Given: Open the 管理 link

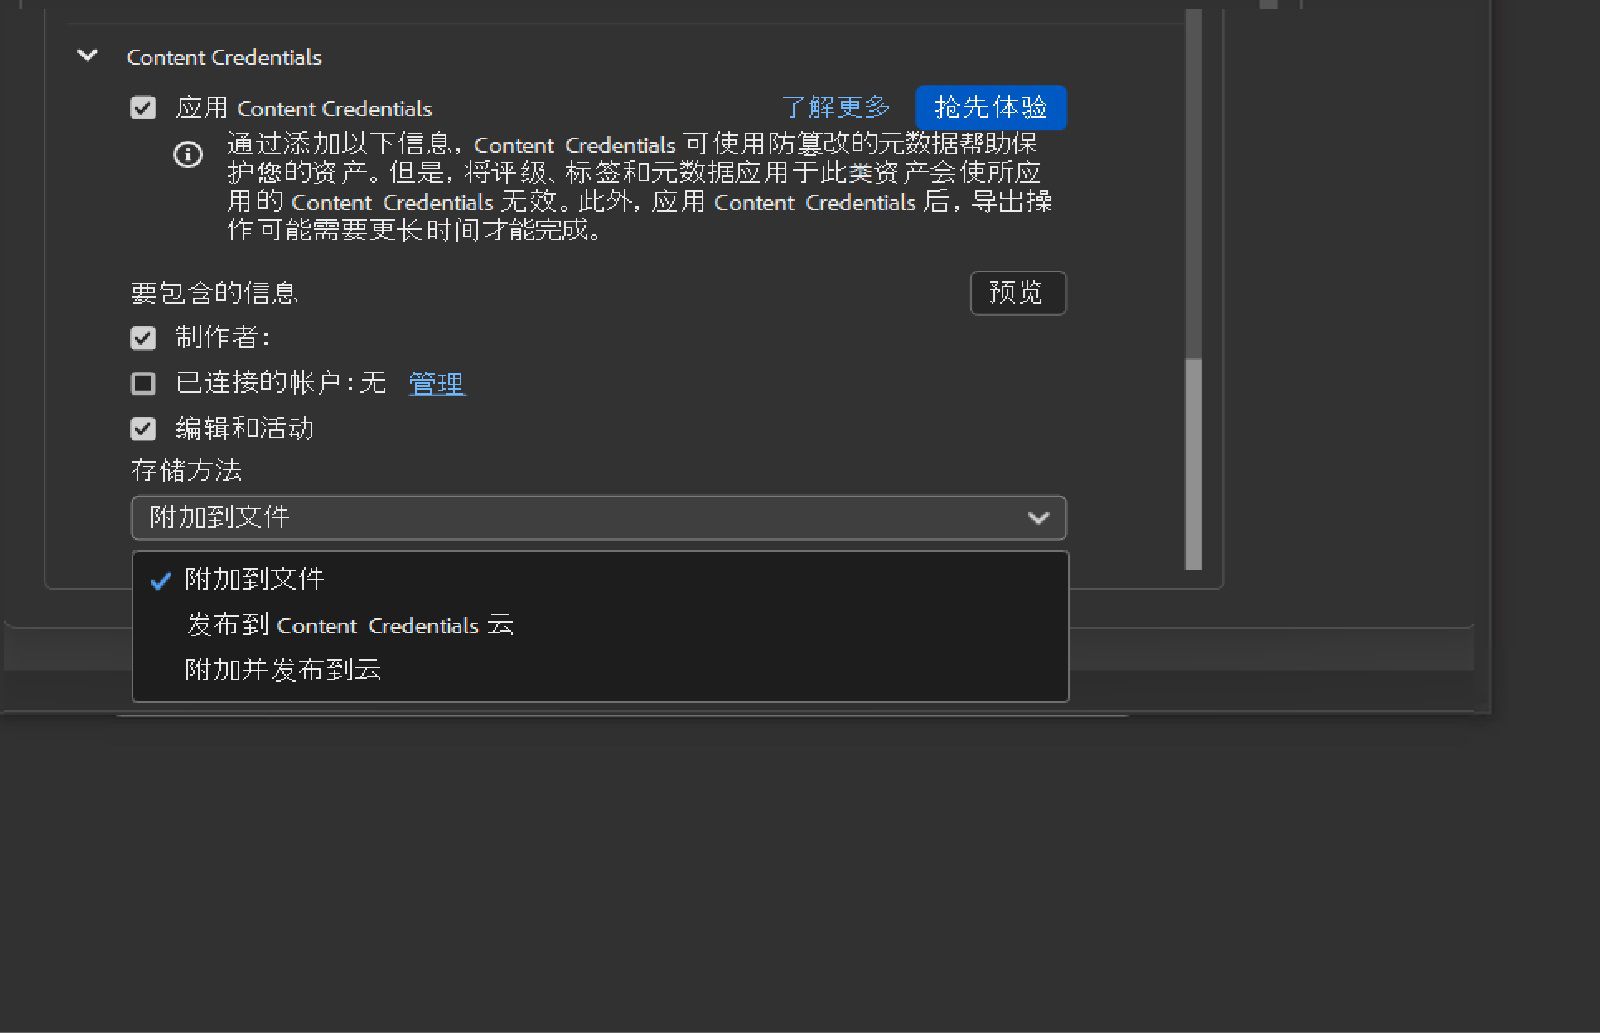Looking at the screenshot, I should [x=436, y=383].
